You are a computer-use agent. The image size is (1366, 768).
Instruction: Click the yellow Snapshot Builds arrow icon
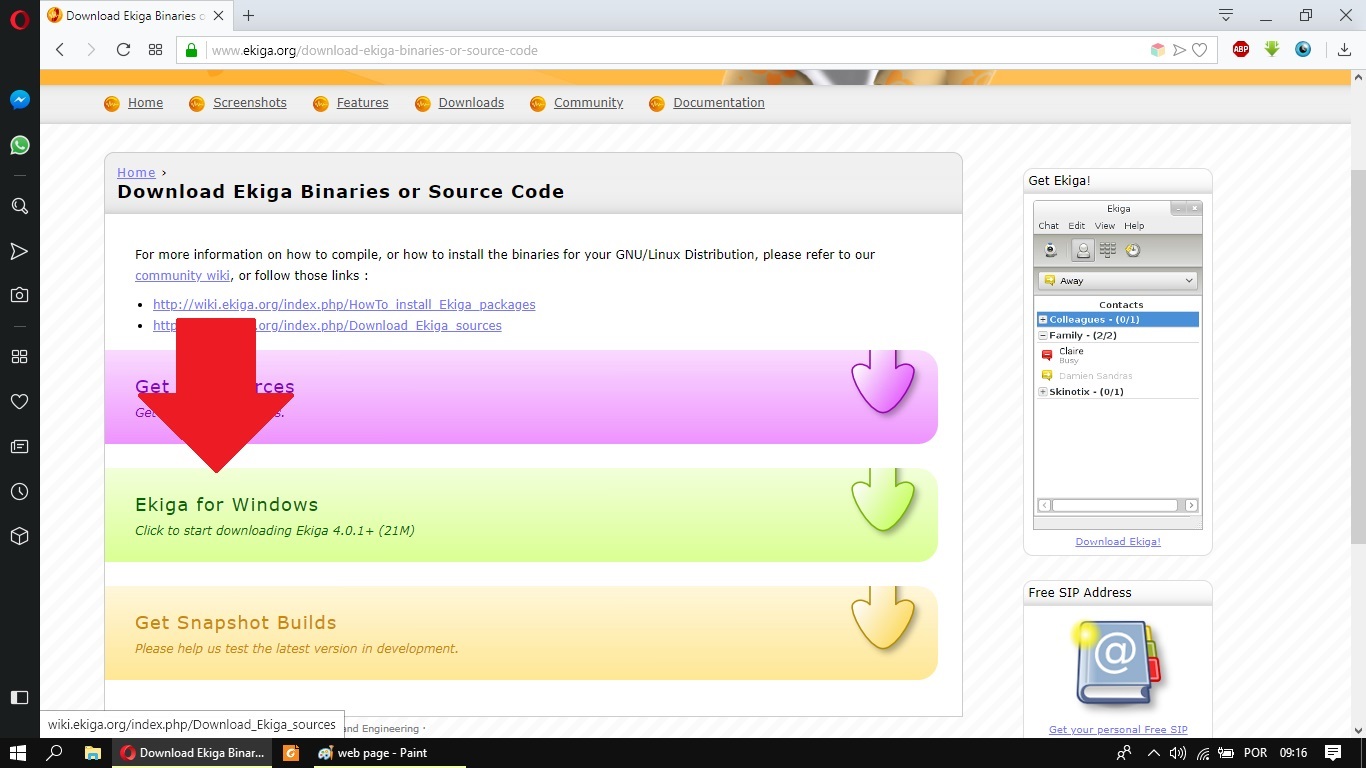point(883,617)
